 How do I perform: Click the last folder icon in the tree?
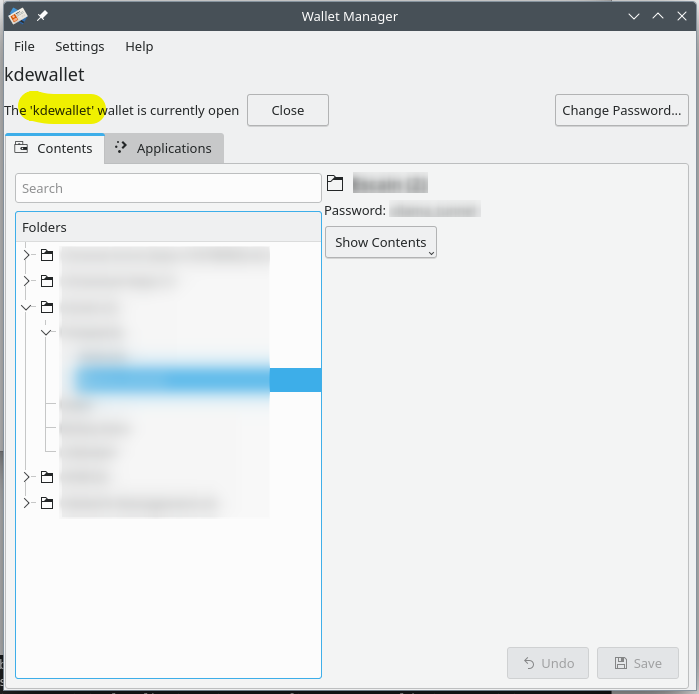click(x=46, y=503)
